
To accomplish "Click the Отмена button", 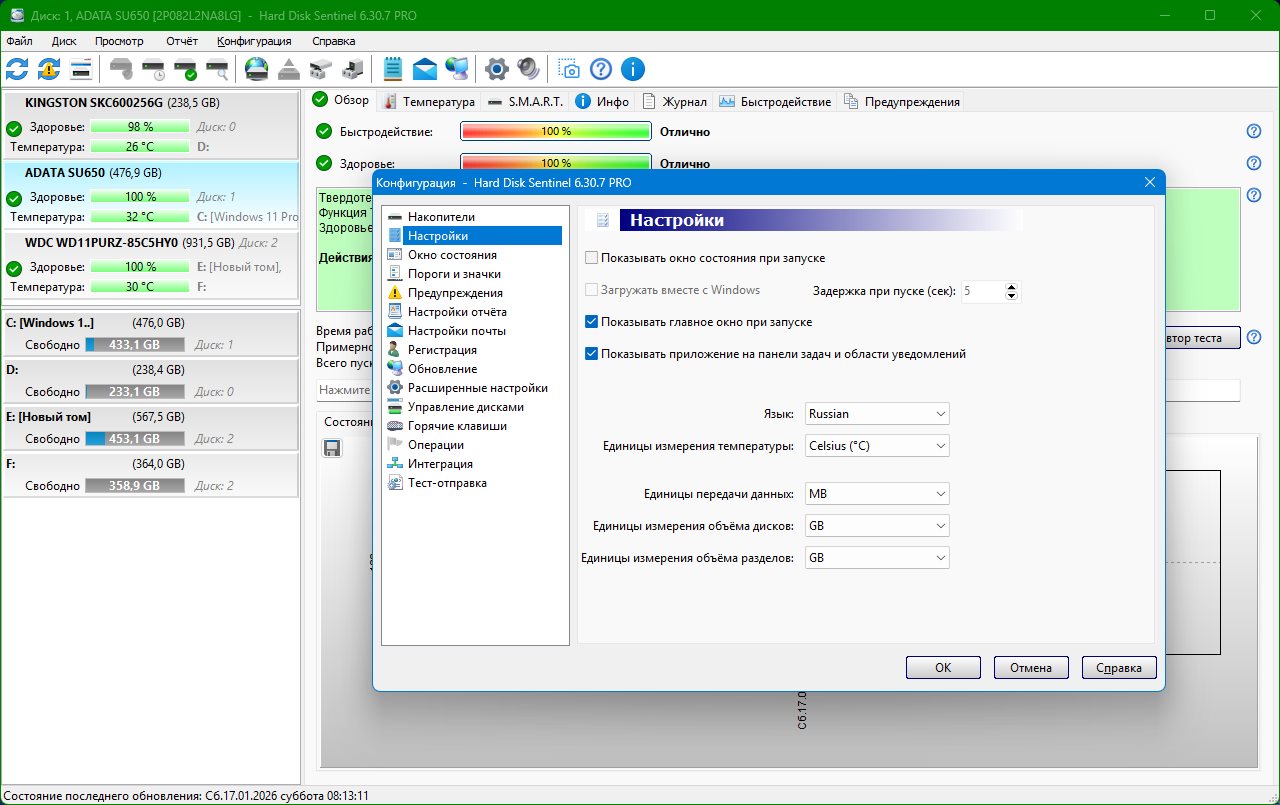I will point(1031,668).
